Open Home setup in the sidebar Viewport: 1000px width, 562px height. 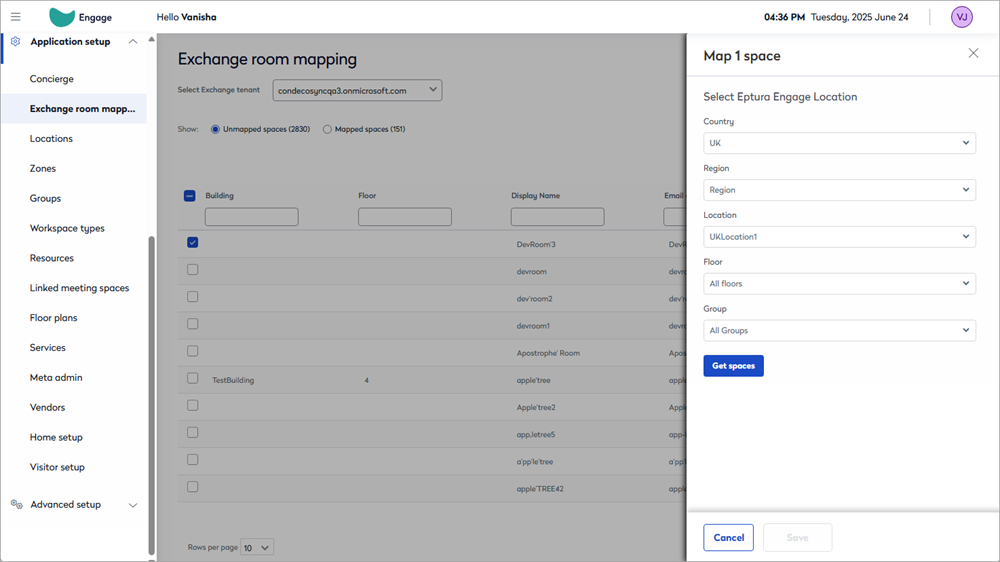(56, 437)
